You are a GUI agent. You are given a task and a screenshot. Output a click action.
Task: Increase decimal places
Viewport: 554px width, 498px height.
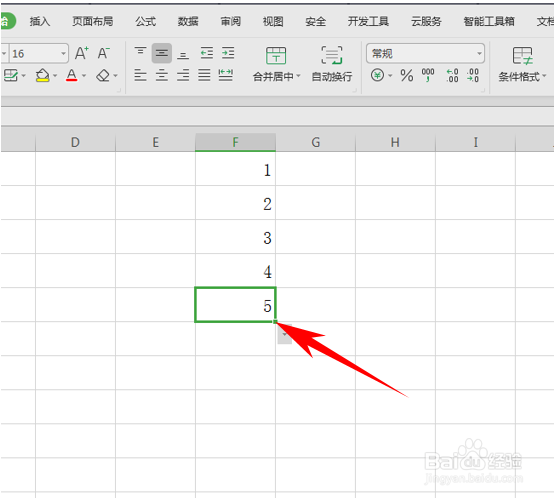click(x=452, y=75)
